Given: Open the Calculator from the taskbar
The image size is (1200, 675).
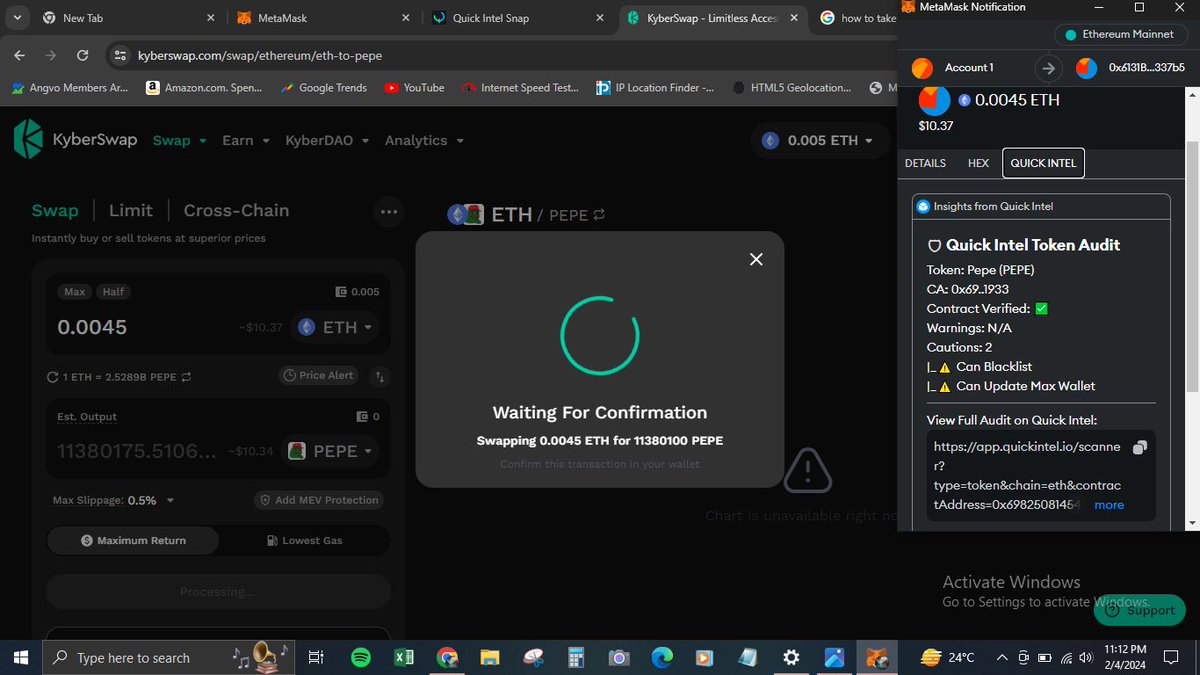Looking at the screenshot, I should tap(575, 657).
